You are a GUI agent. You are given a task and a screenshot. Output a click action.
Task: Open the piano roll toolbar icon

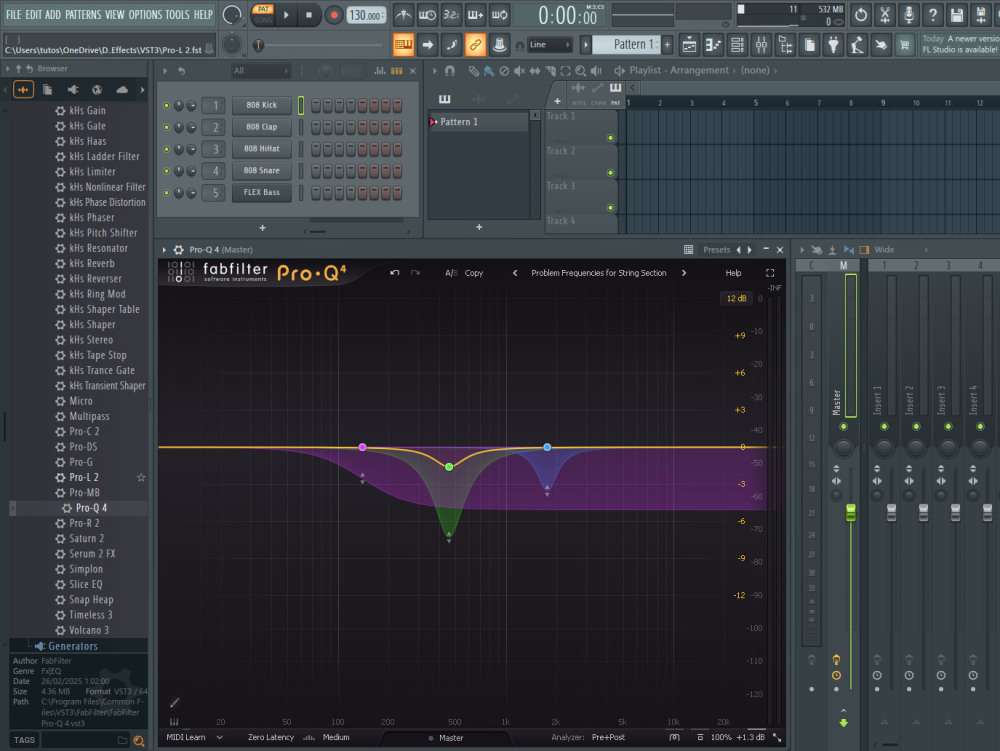tap(713, 45)
